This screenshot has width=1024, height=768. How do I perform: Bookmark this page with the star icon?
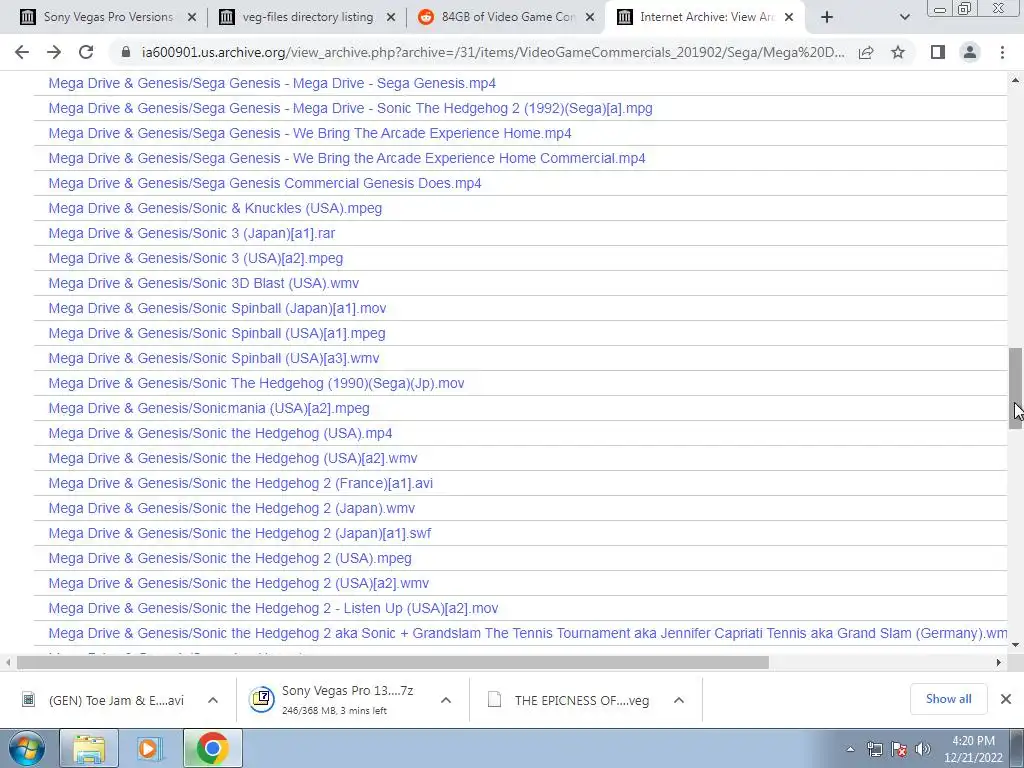pyautogui.click(x=898, y=52)
